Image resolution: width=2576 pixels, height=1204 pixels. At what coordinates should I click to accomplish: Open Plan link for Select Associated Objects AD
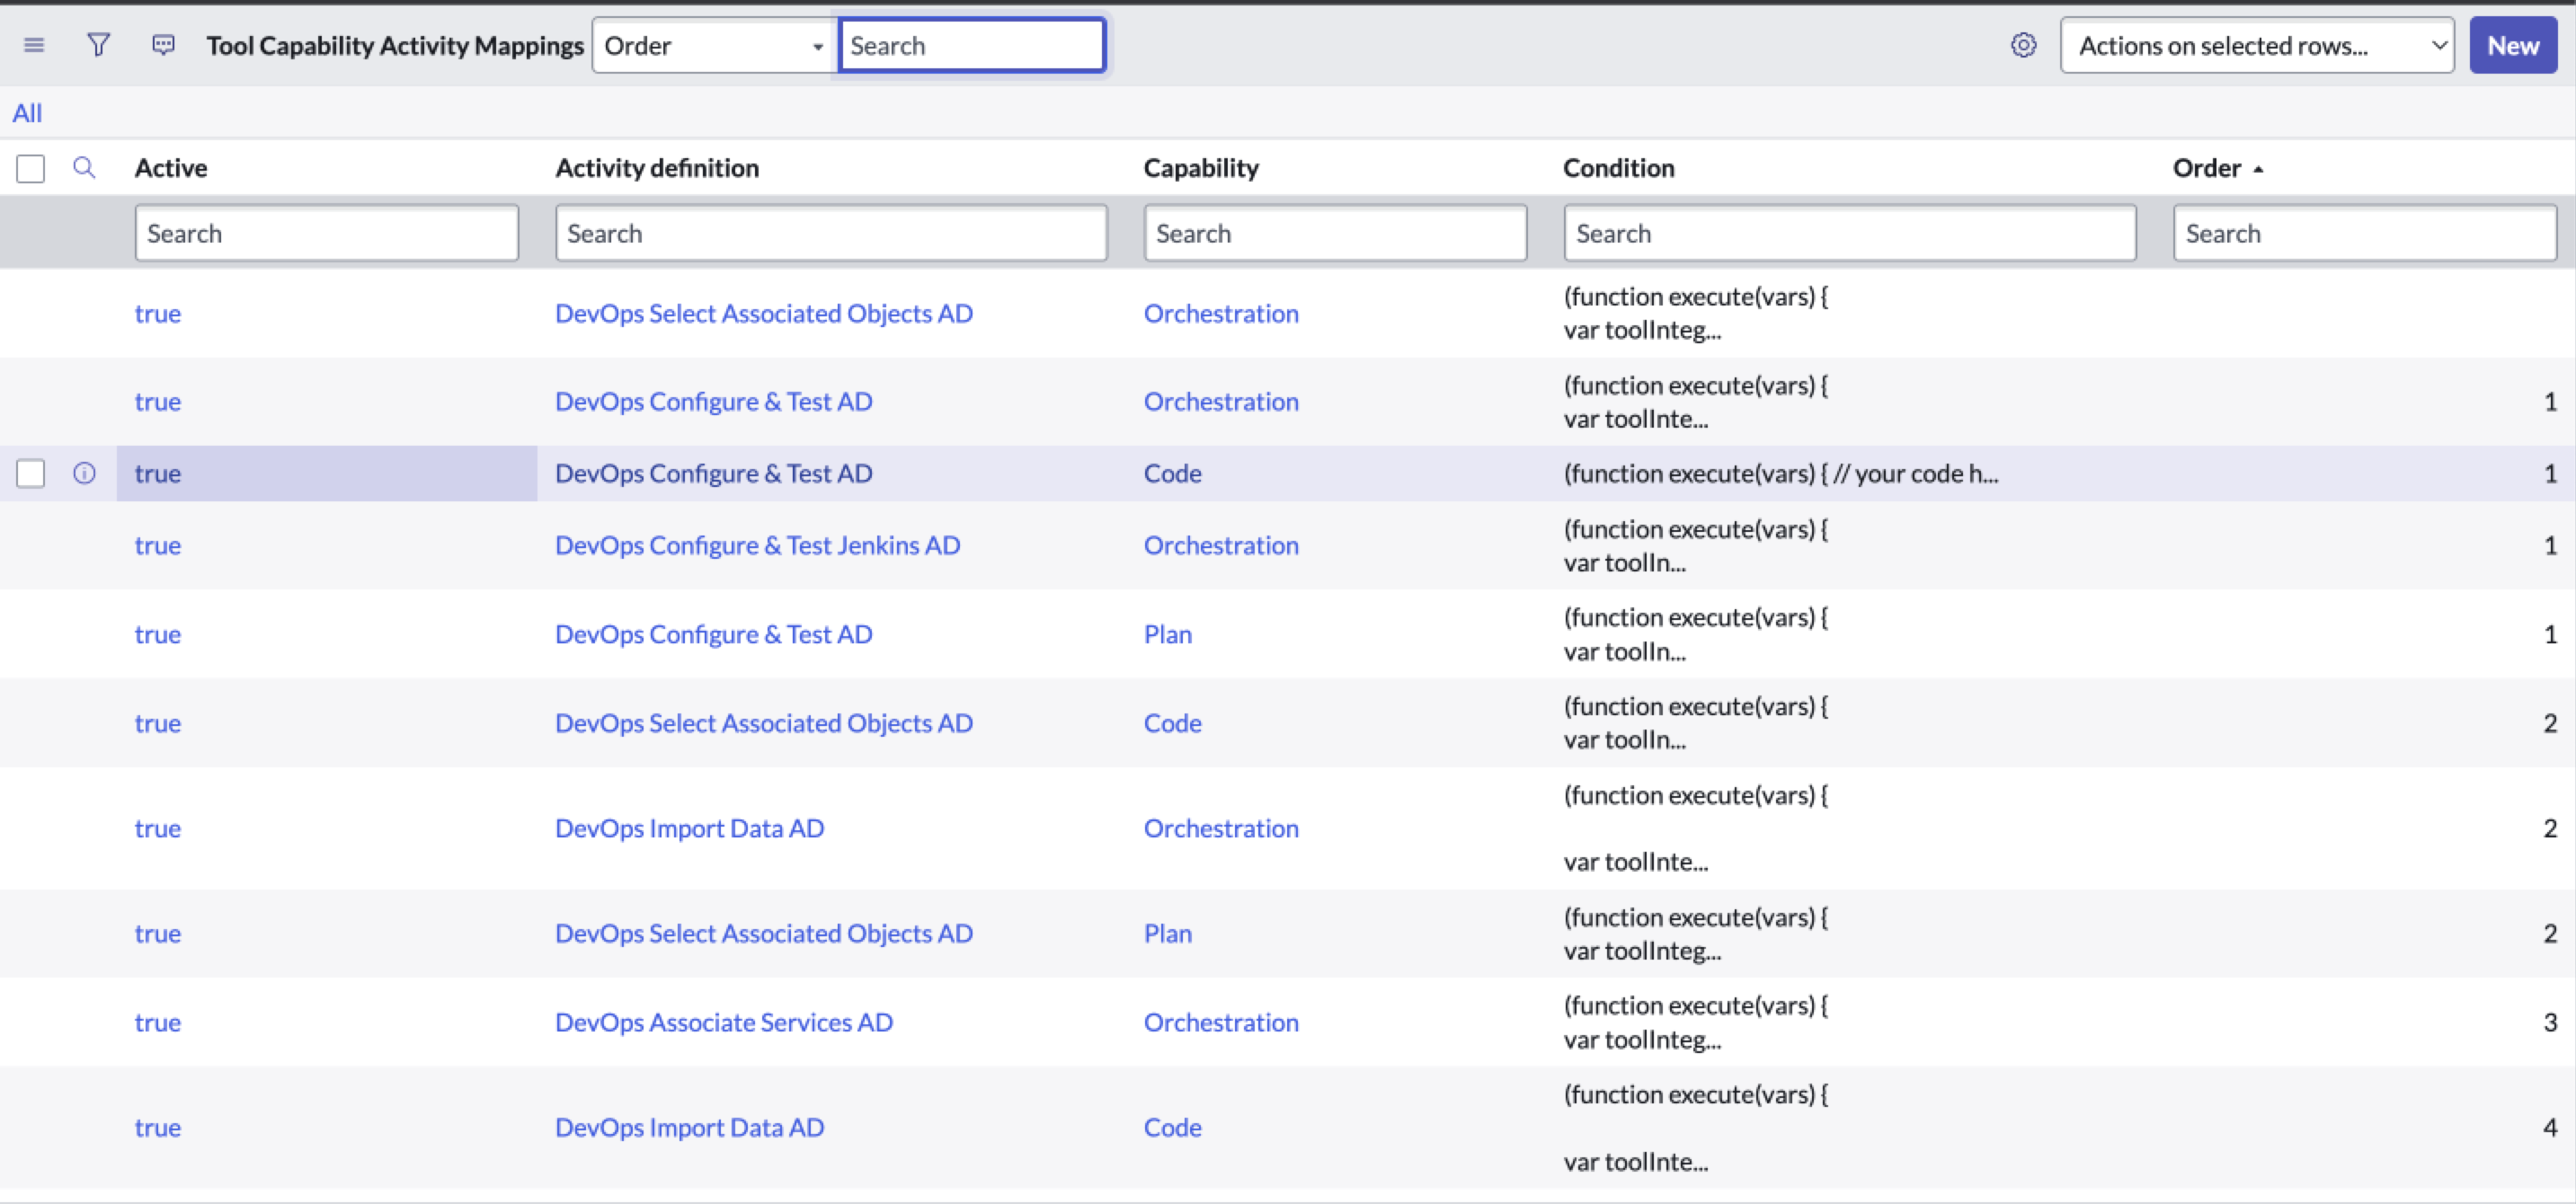(1168, 933)
